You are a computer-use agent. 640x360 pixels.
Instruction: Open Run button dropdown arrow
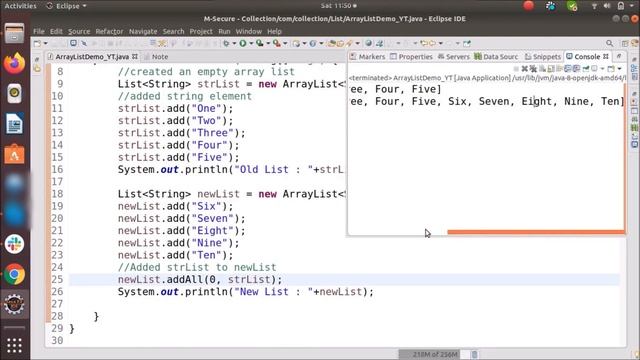[x=251, y=43]
